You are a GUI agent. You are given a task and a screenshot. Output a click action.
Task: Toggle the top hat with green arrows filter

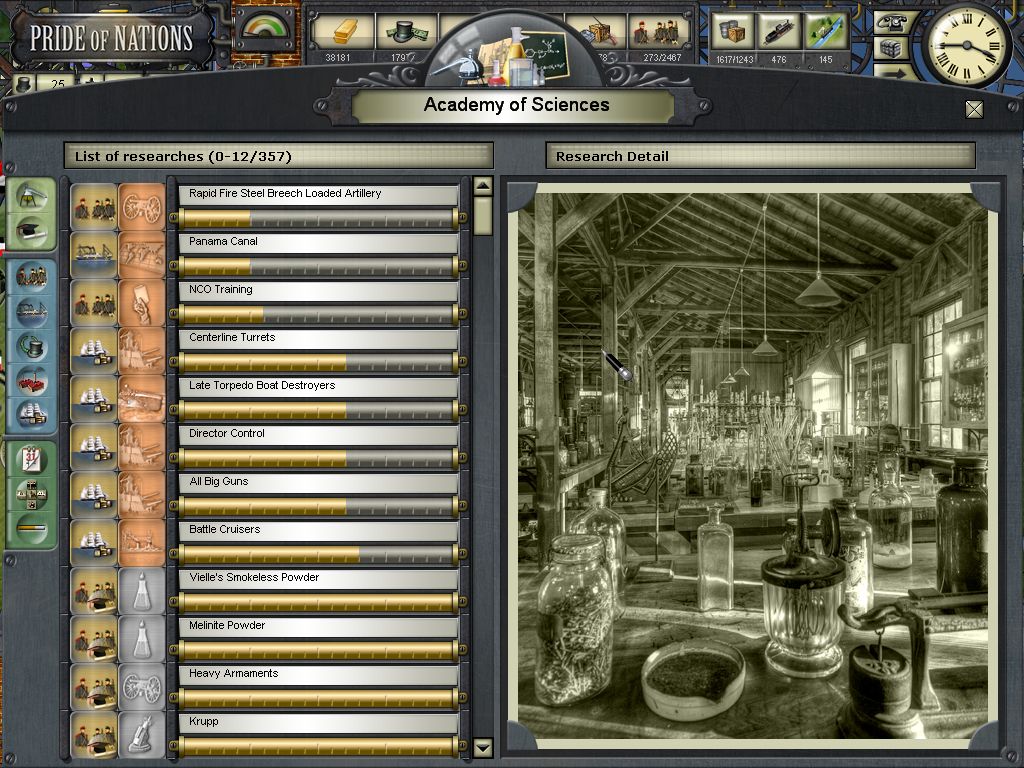click(32, 345)
